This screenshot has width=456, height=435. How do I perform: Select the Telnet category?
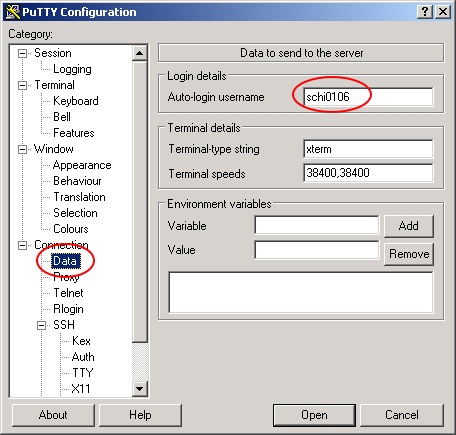(68, 293)
